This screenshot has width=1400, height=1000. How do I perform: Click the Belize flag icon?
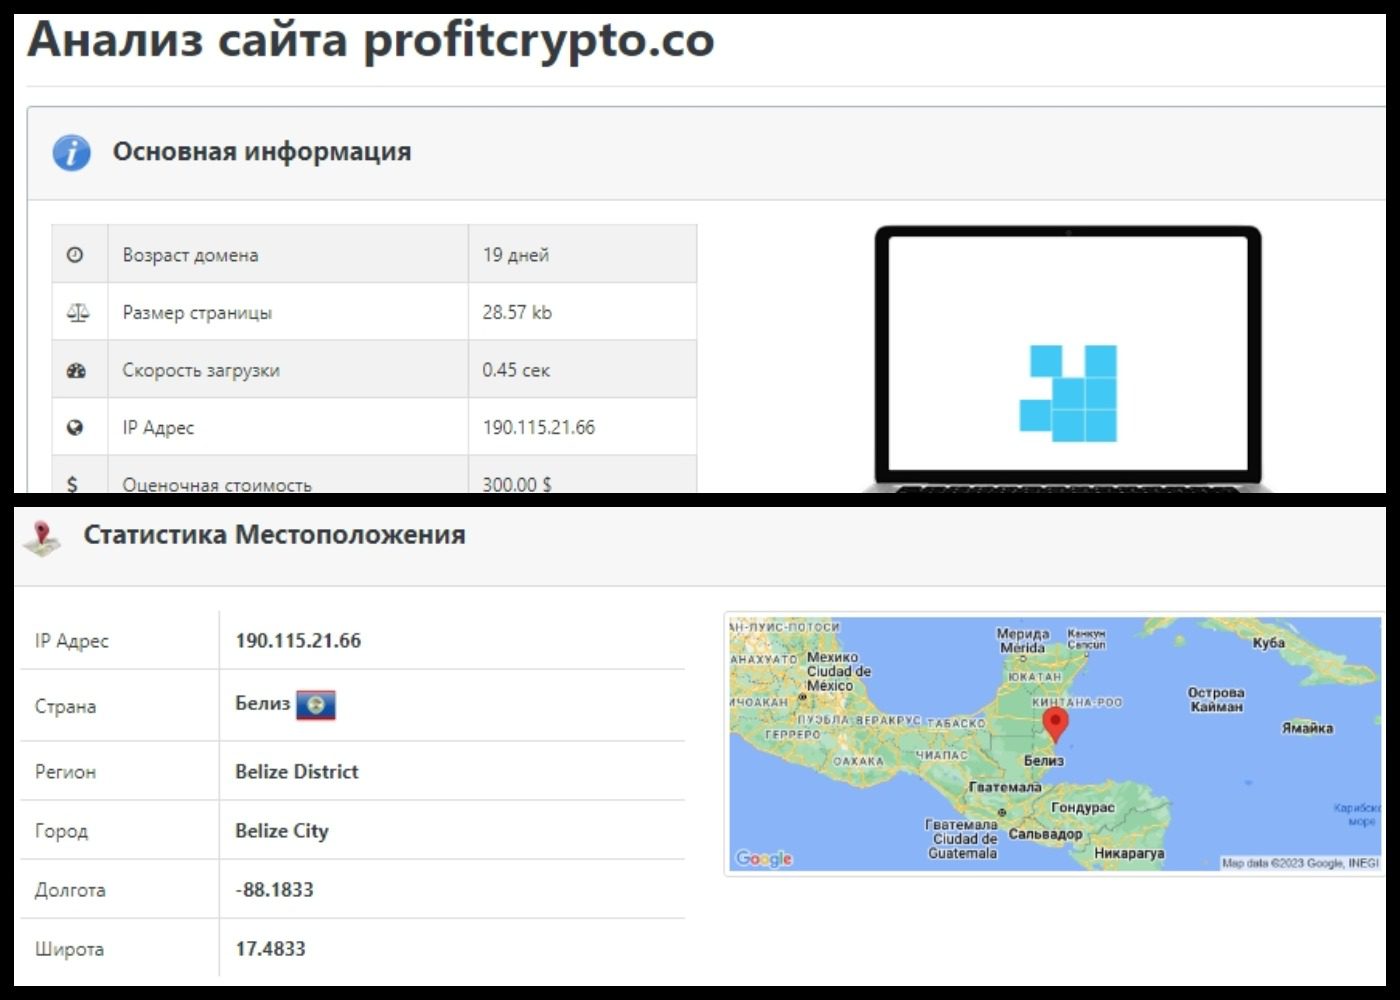click(x=316, y=705)
